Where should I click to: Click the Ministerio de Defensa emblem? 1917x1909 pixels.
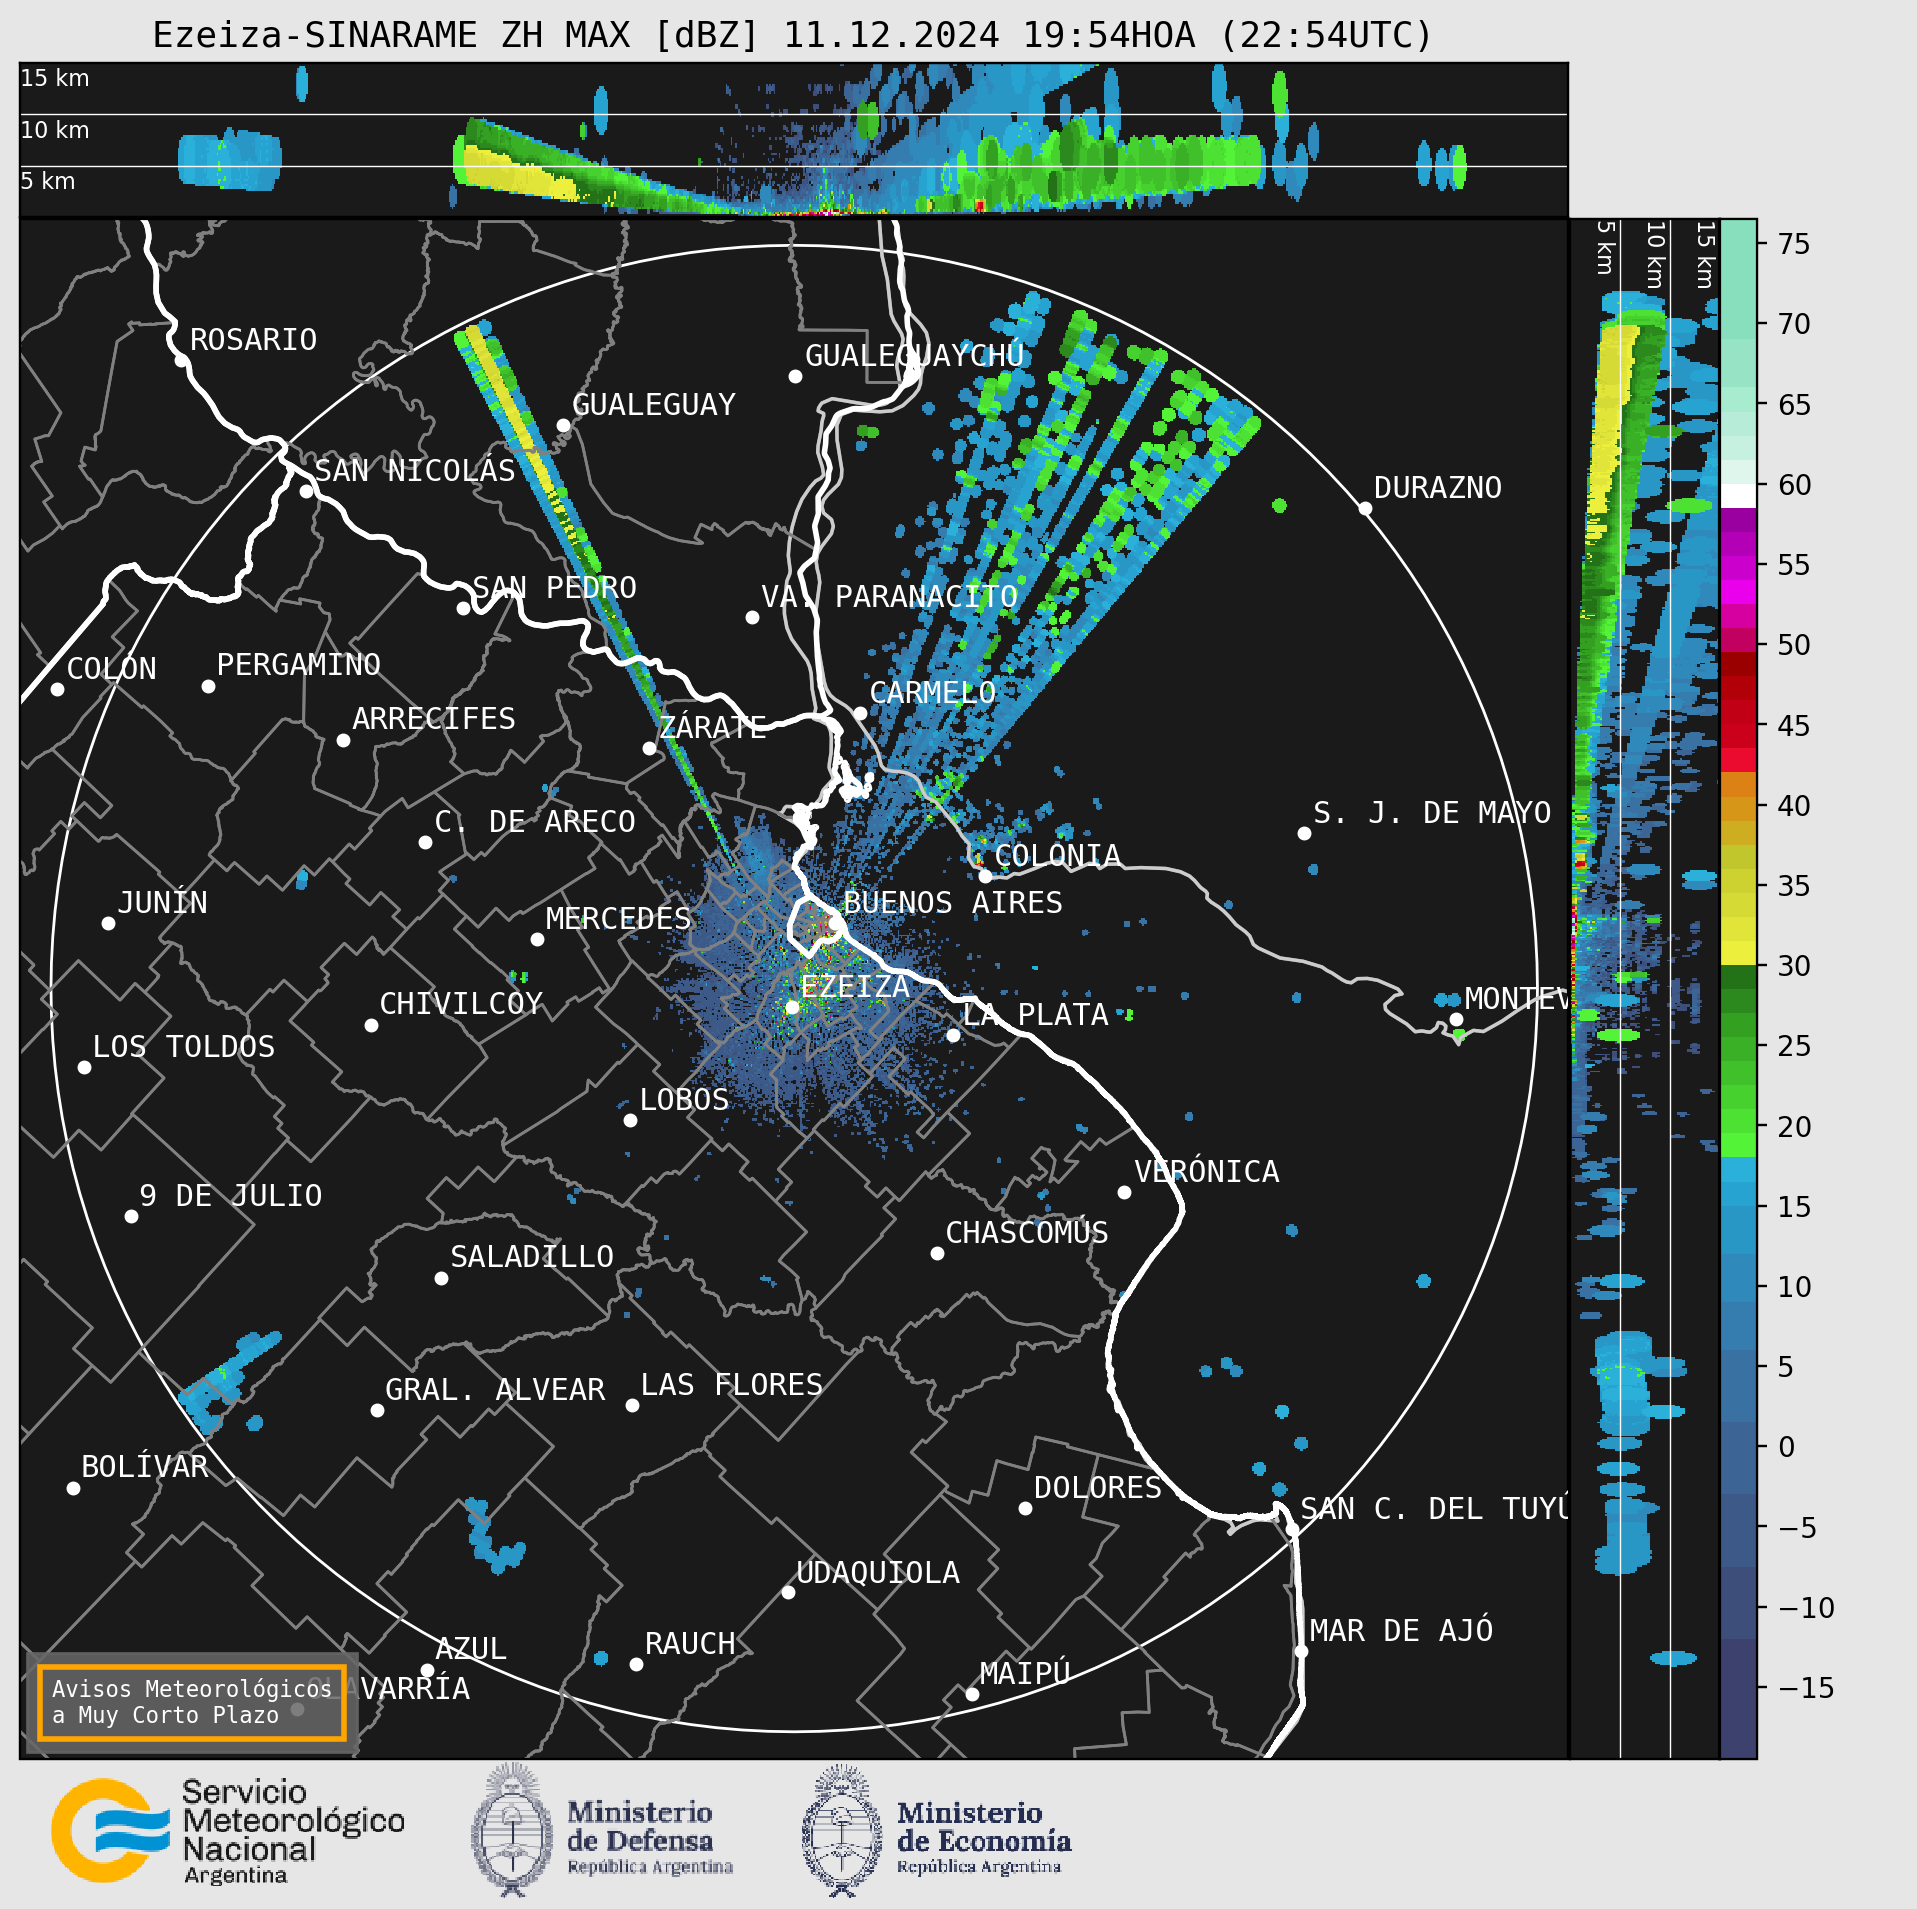(x=512, y=1831)
